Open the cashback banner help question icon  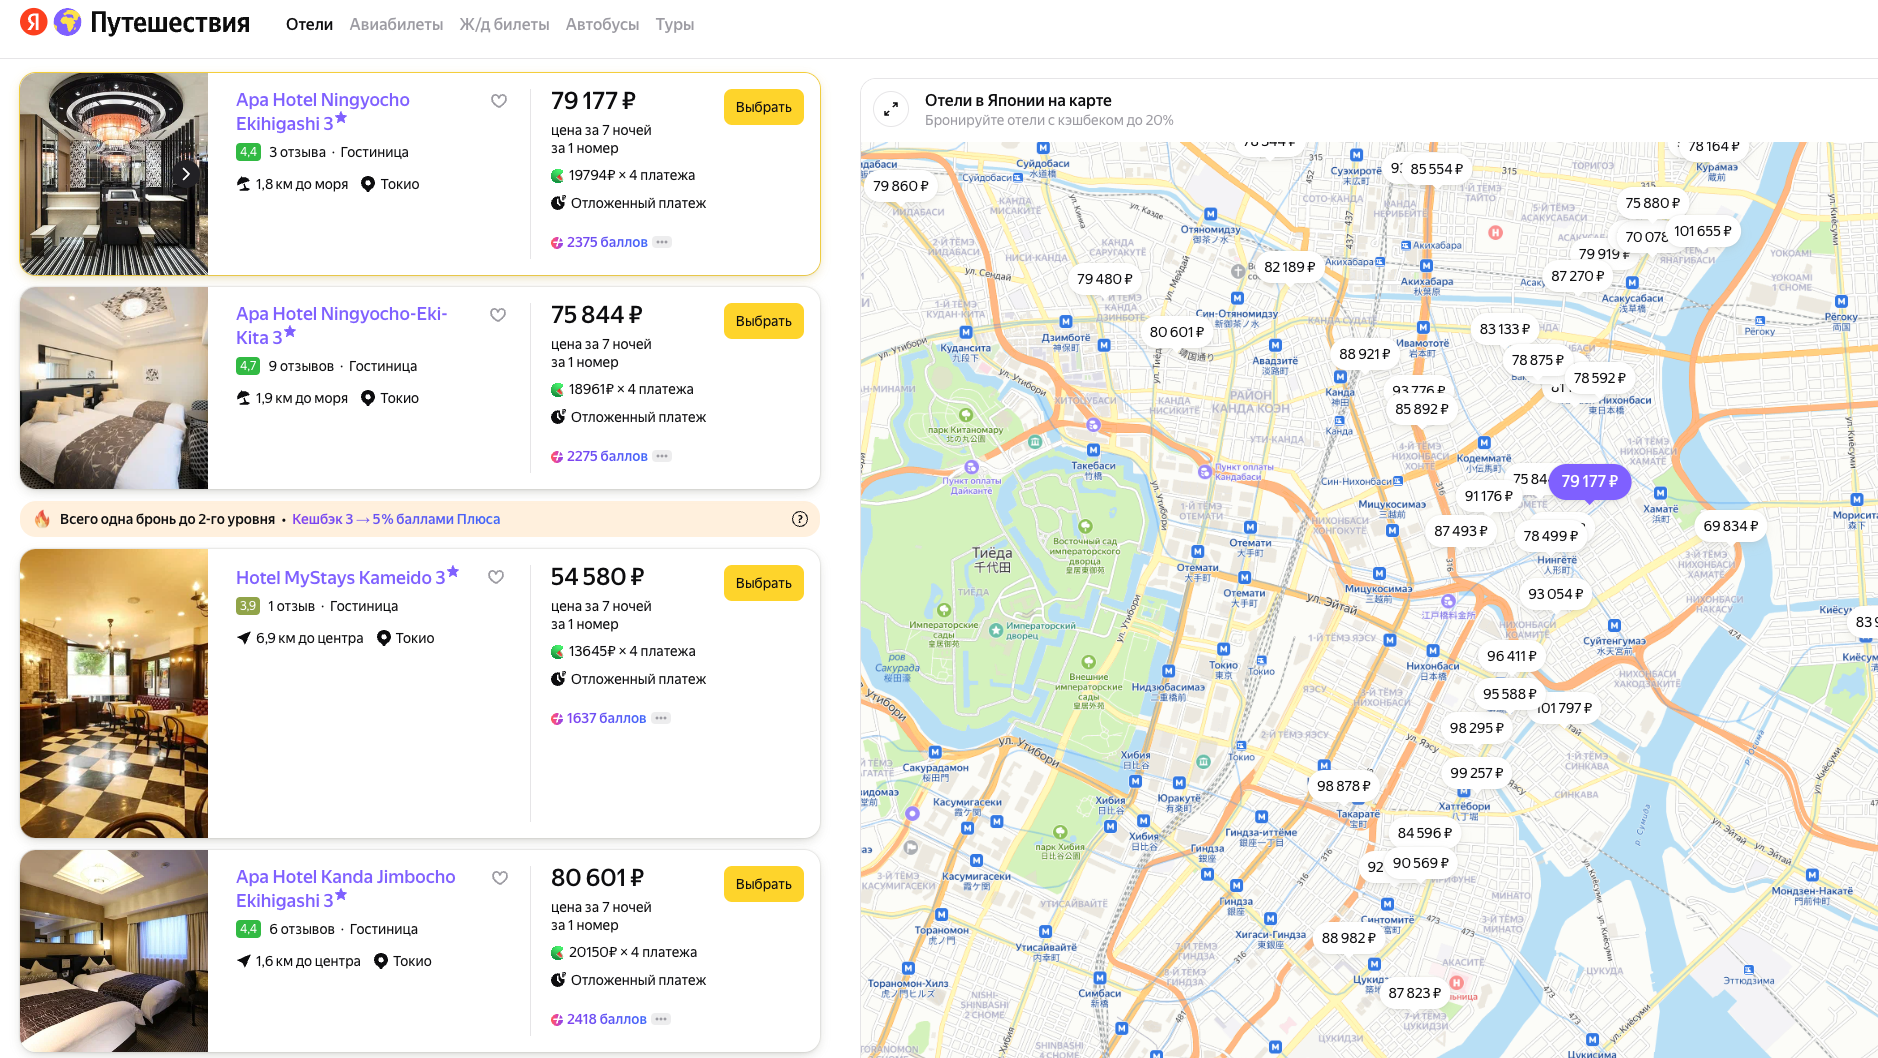point(800,519)
